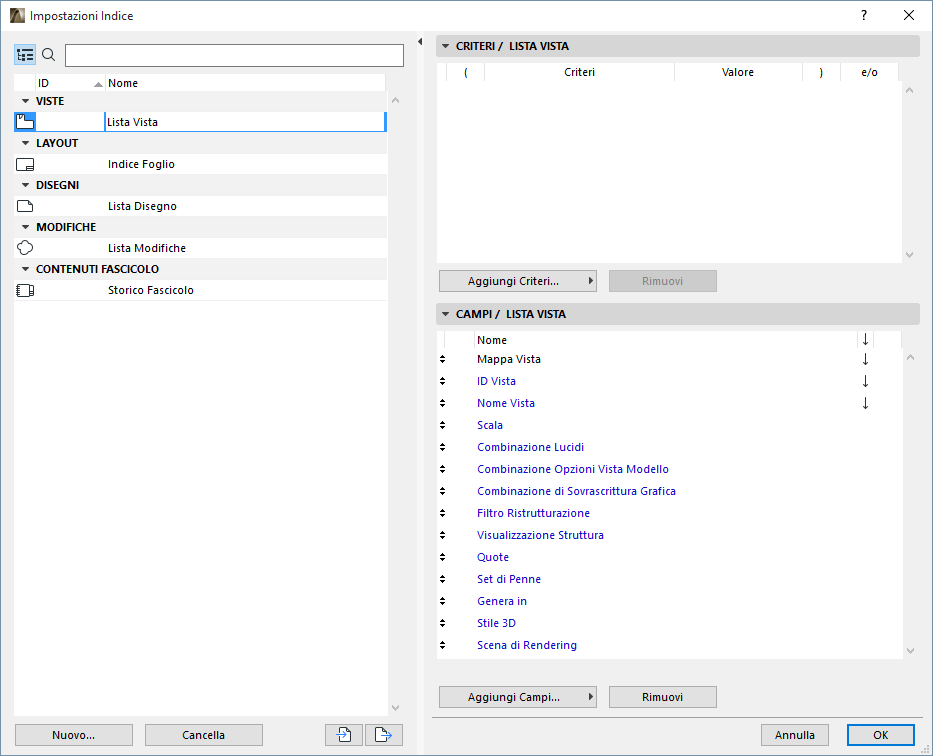Toggle sort direction for Mappa Vista
The height and width of the screenshot is (756, 933).
[865, 359]
